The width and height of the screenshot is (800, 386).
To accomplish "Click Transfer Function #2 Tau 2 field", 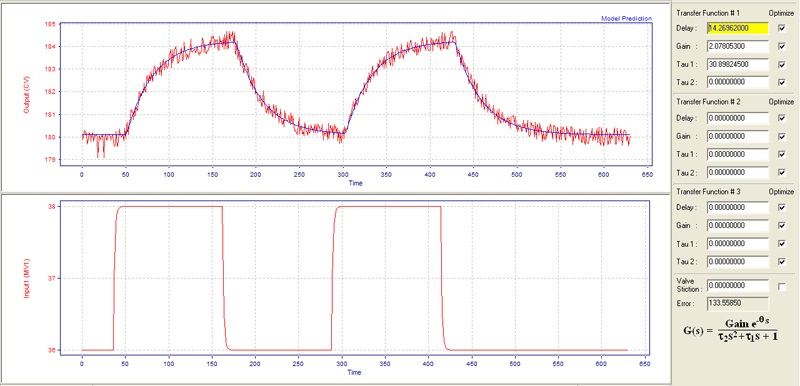I will [x=737, y=172].
